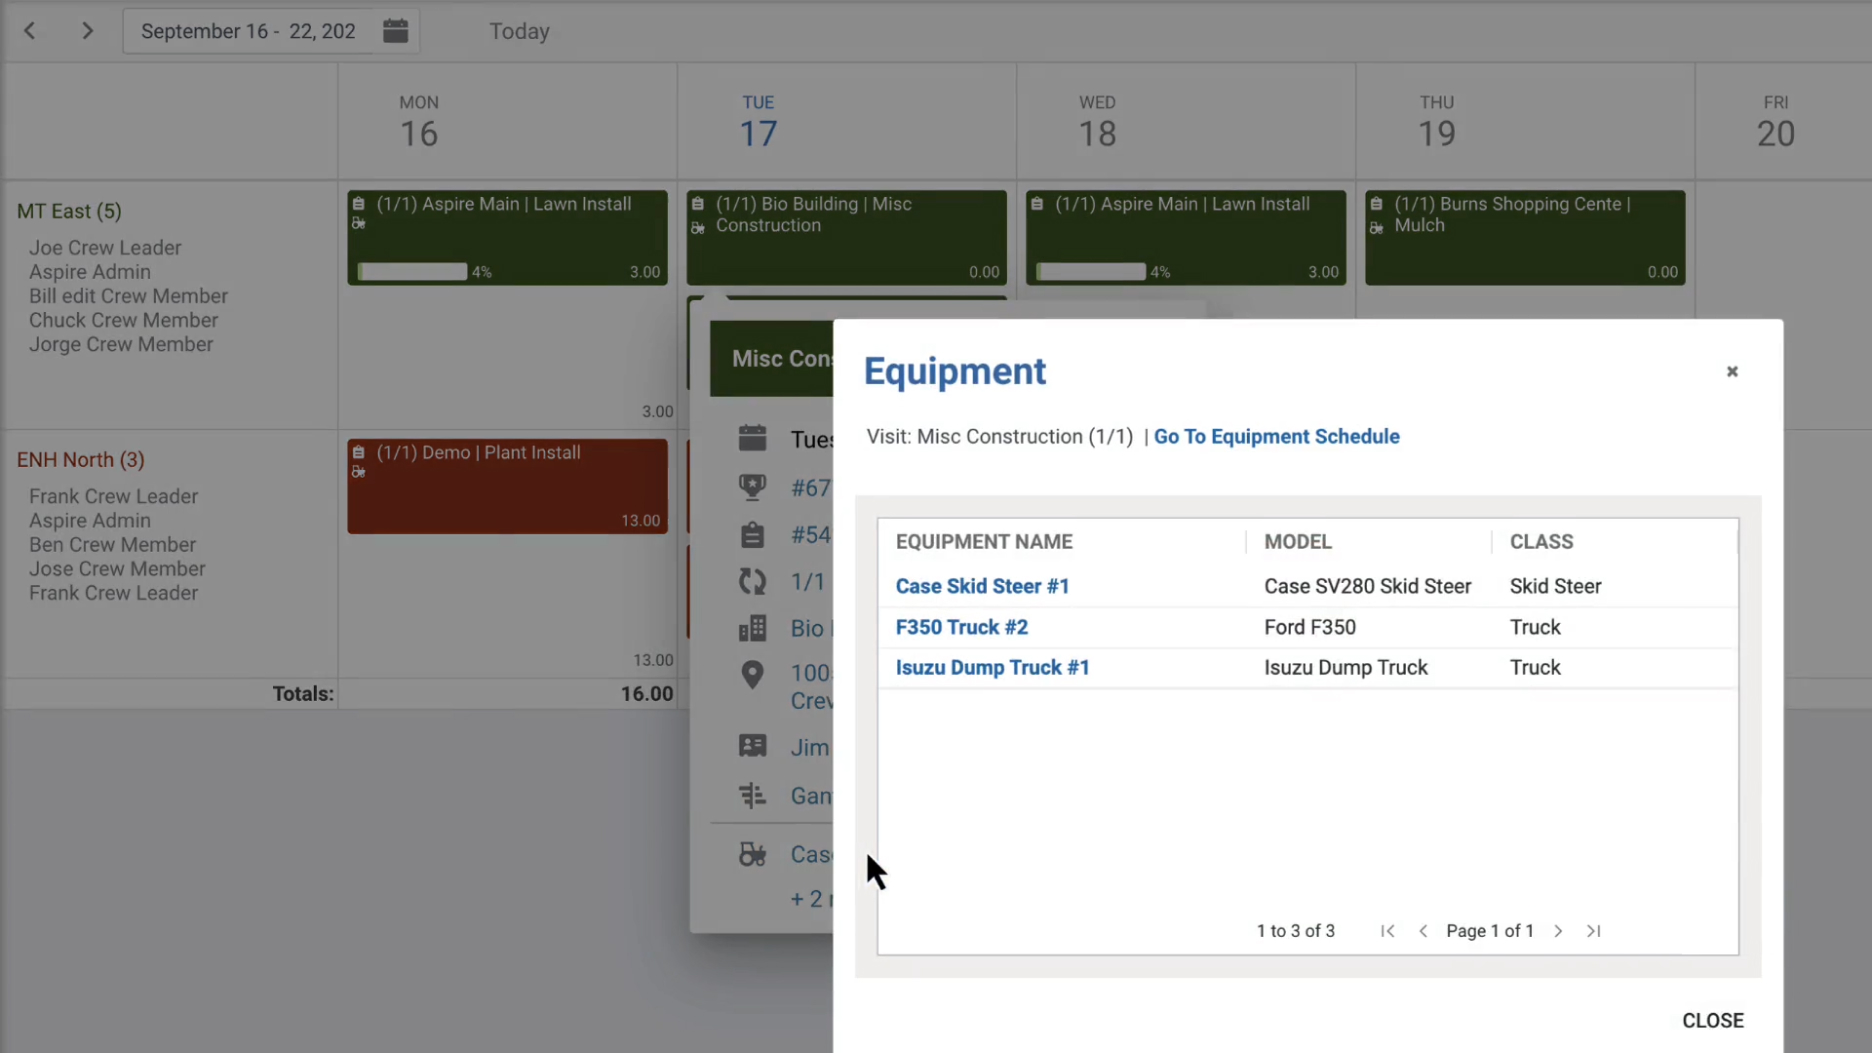The width and height of the screenshot is (1872, 1053).
Task: Go to the previous week arrow
Action: tap(30, 31)
